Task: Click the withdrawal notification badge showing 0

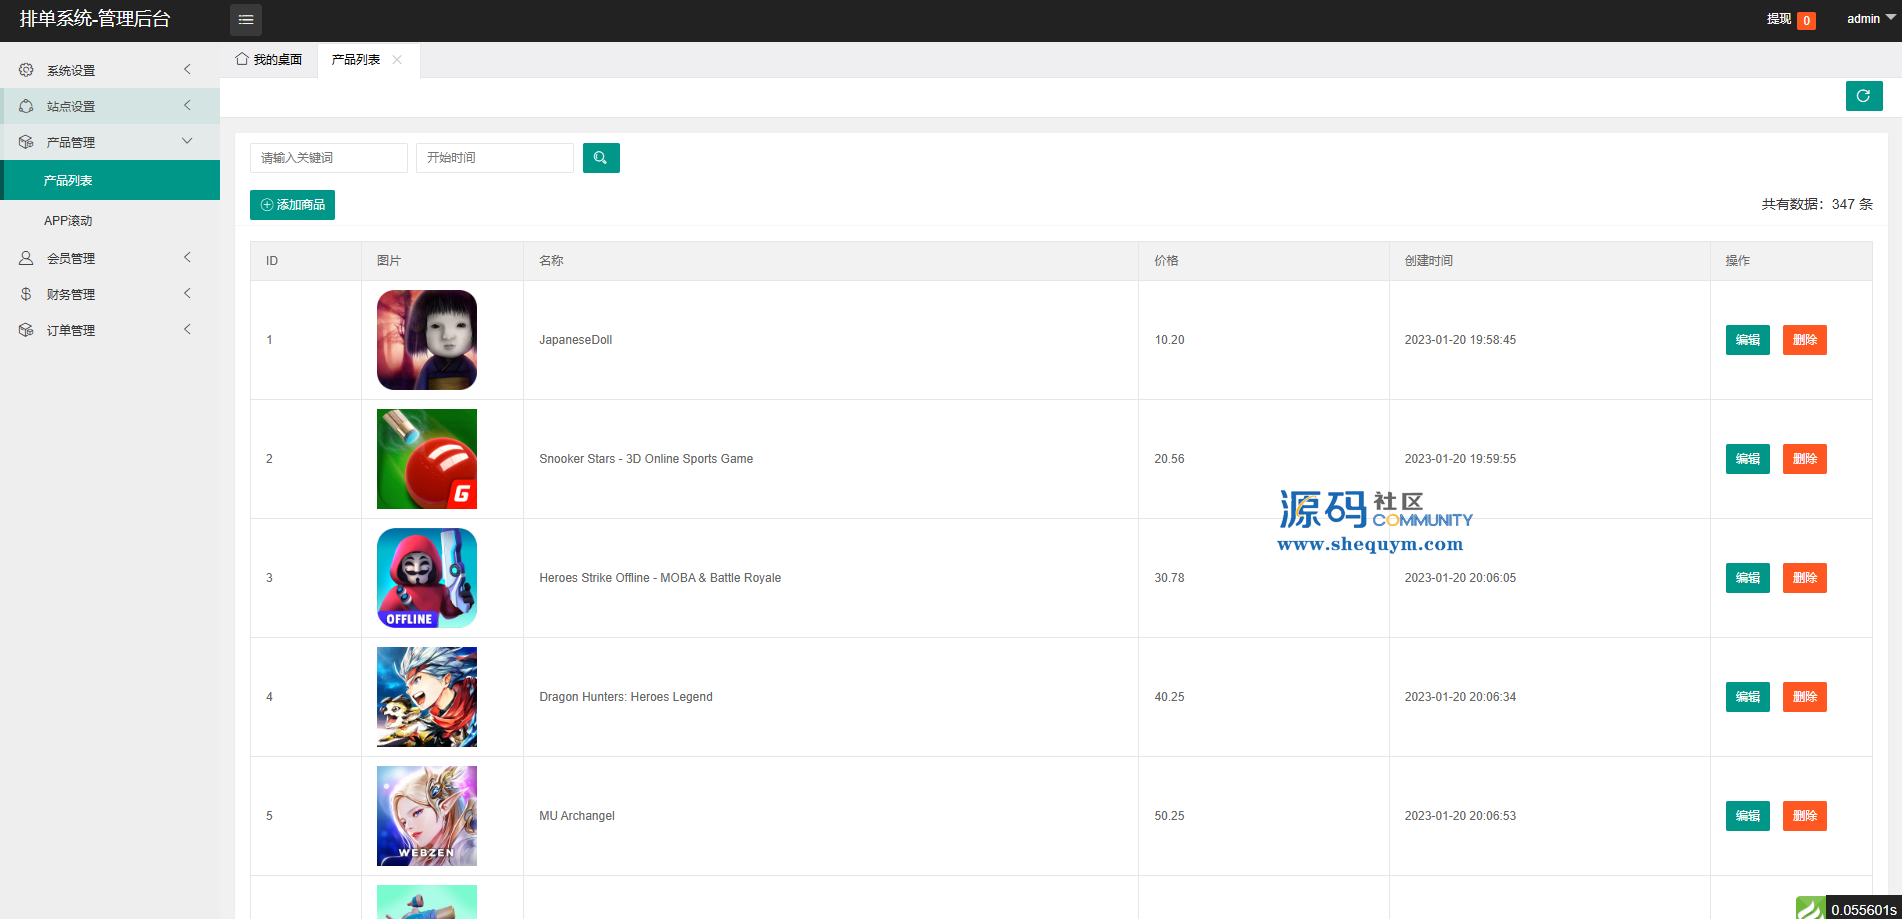Action: 1806,20
